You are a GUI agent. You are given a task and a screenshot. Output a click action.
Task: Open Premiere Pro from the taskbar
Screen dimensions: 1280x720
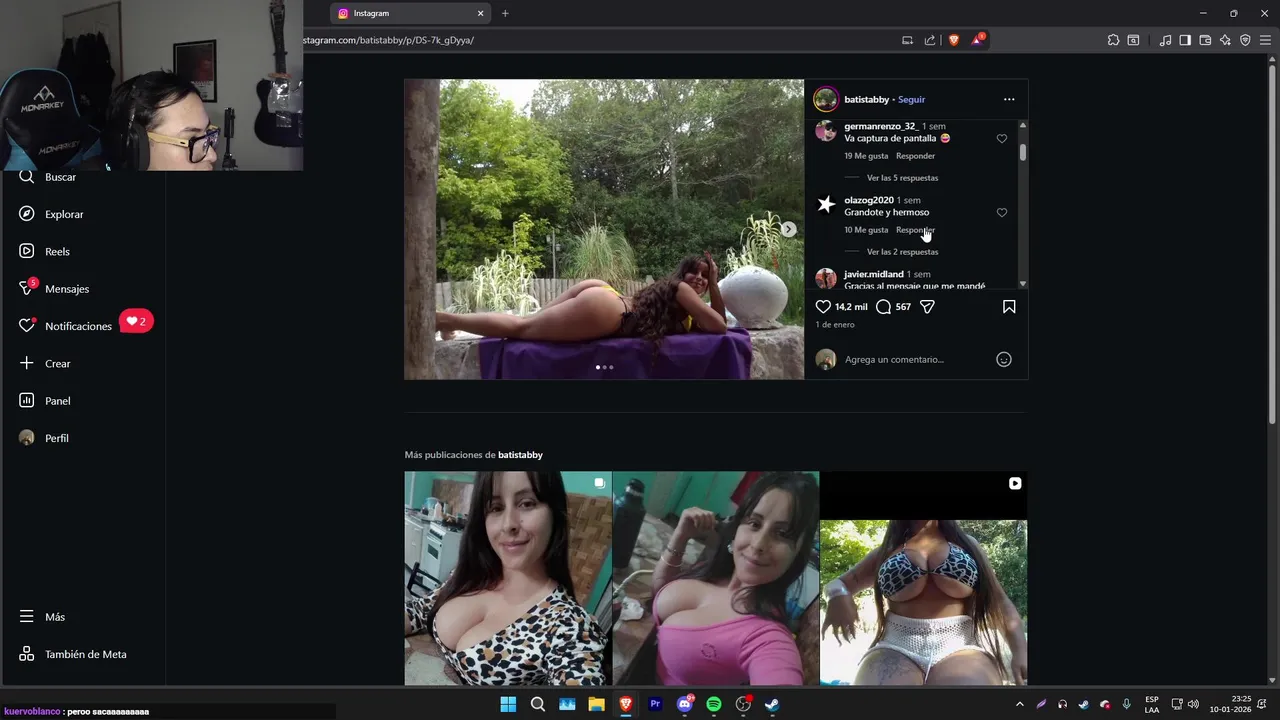click(x=655, y=704)
